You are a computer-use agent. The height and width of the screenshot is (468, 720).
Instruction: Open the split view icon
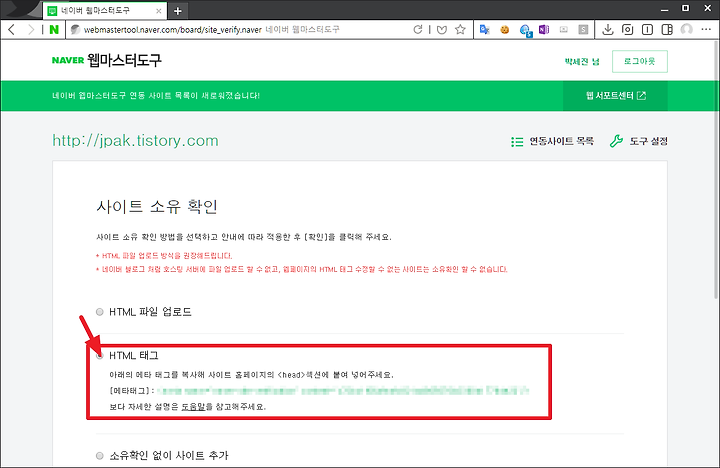(667, 30)
